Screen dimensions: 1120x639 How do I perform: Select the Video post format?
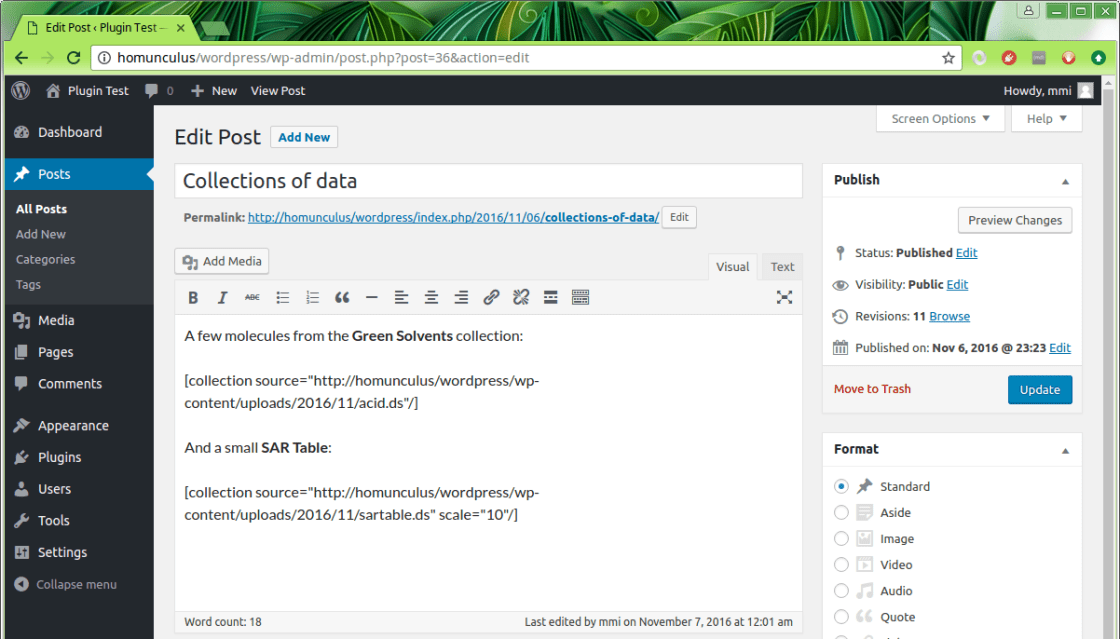[841, 565]
